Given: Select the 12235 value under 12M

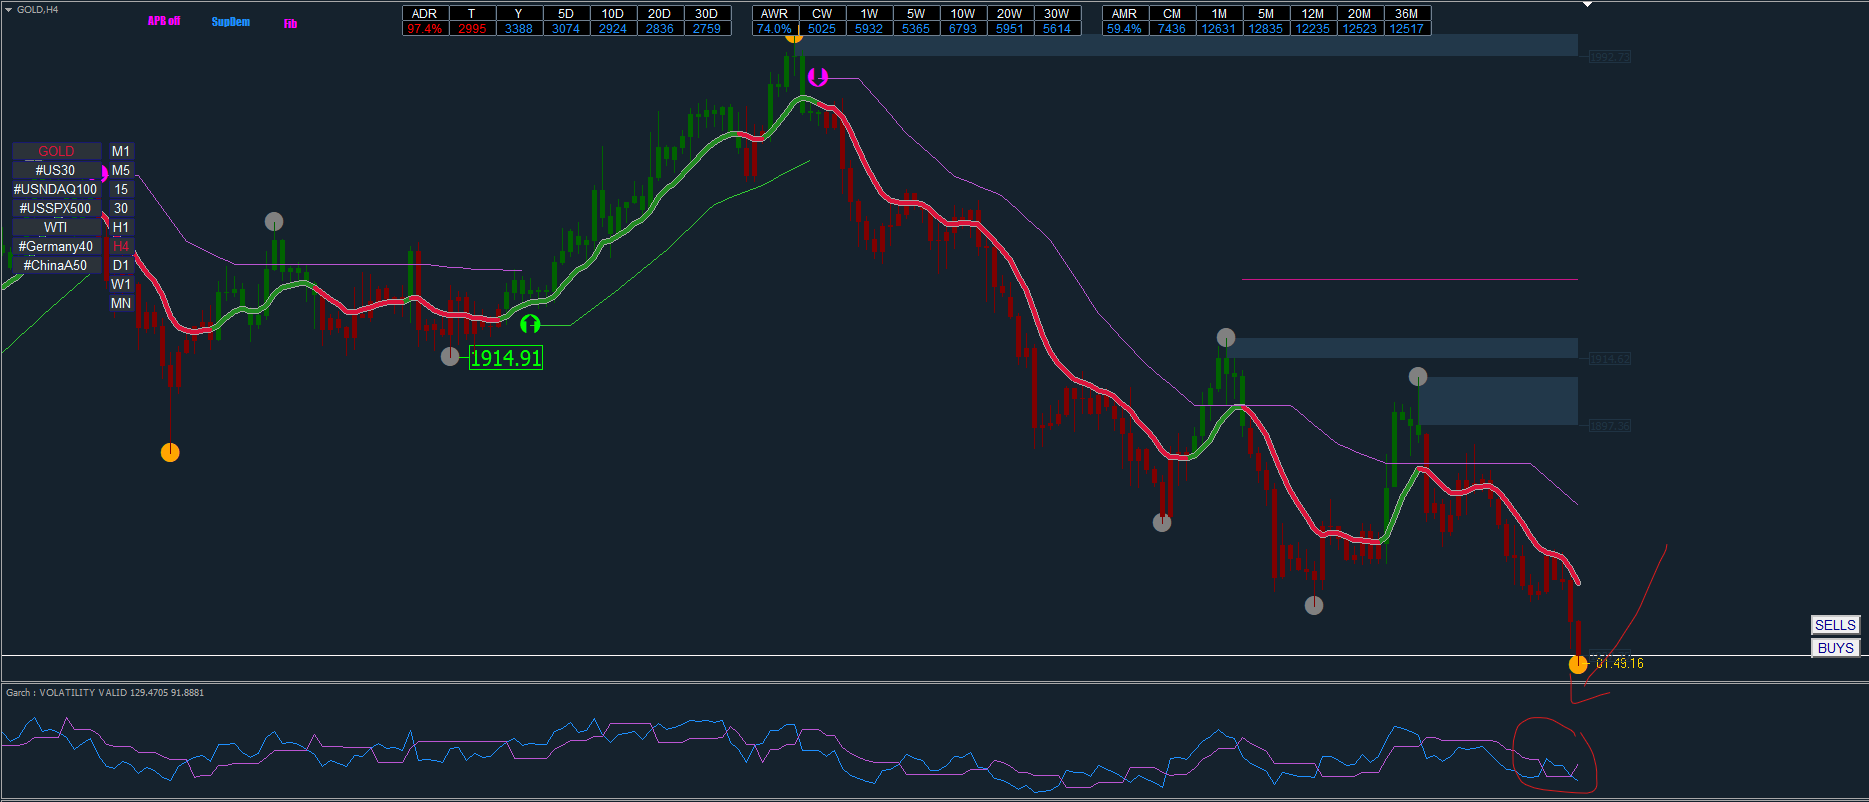Looking at the screenshot, I should pyautogui.click(x=1313, y=28).
